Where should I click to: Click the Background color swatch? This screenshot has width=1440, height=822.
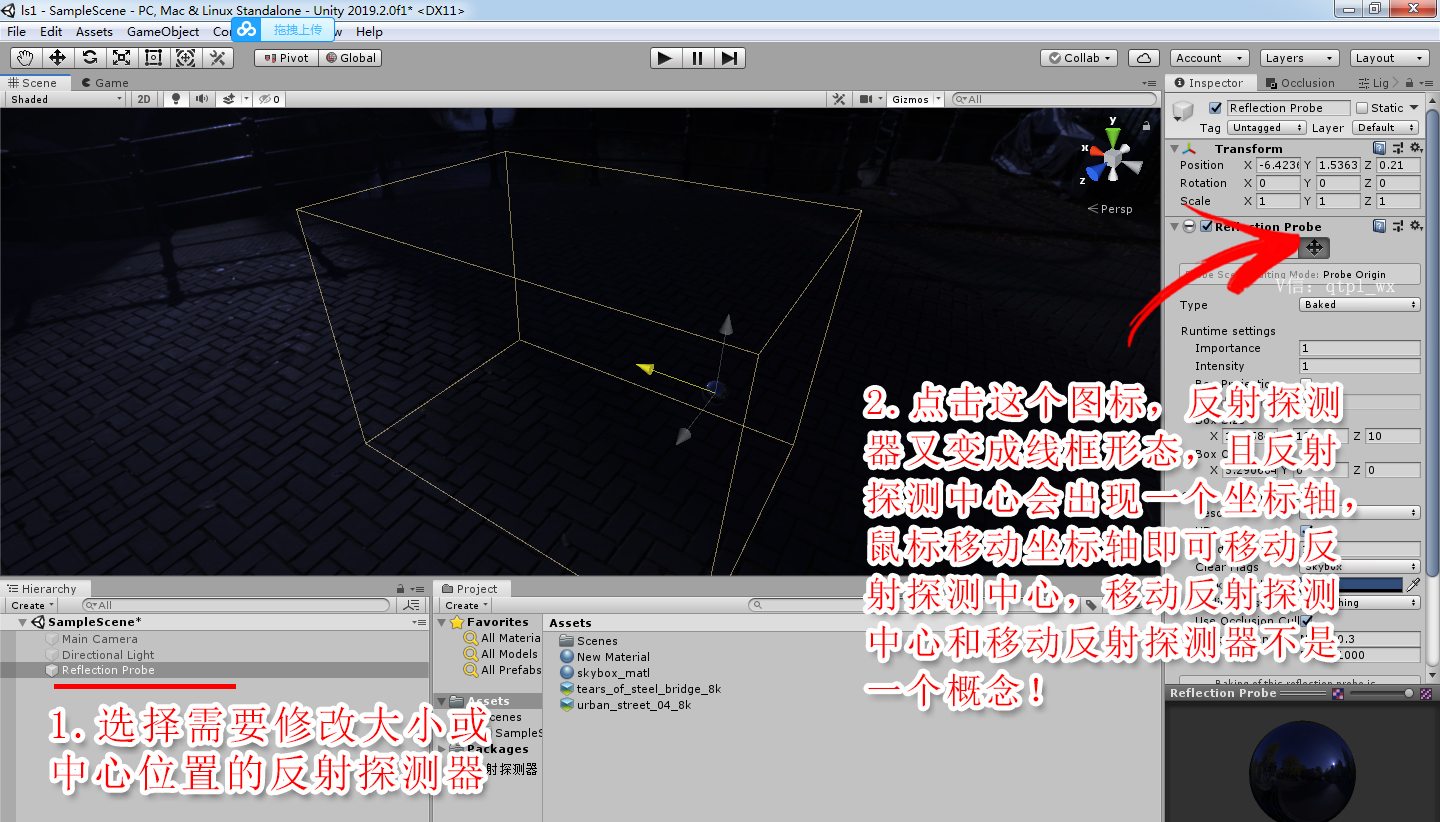[1350, 584]
